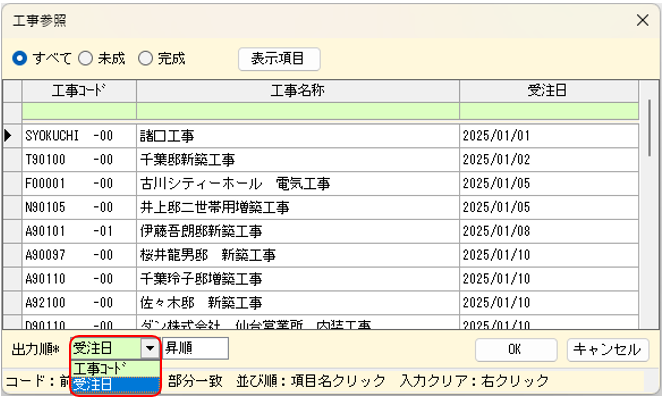Click the キャンセル button
Image resolution: width=665 pixels, height=401 pixels.
pos(608,350)
